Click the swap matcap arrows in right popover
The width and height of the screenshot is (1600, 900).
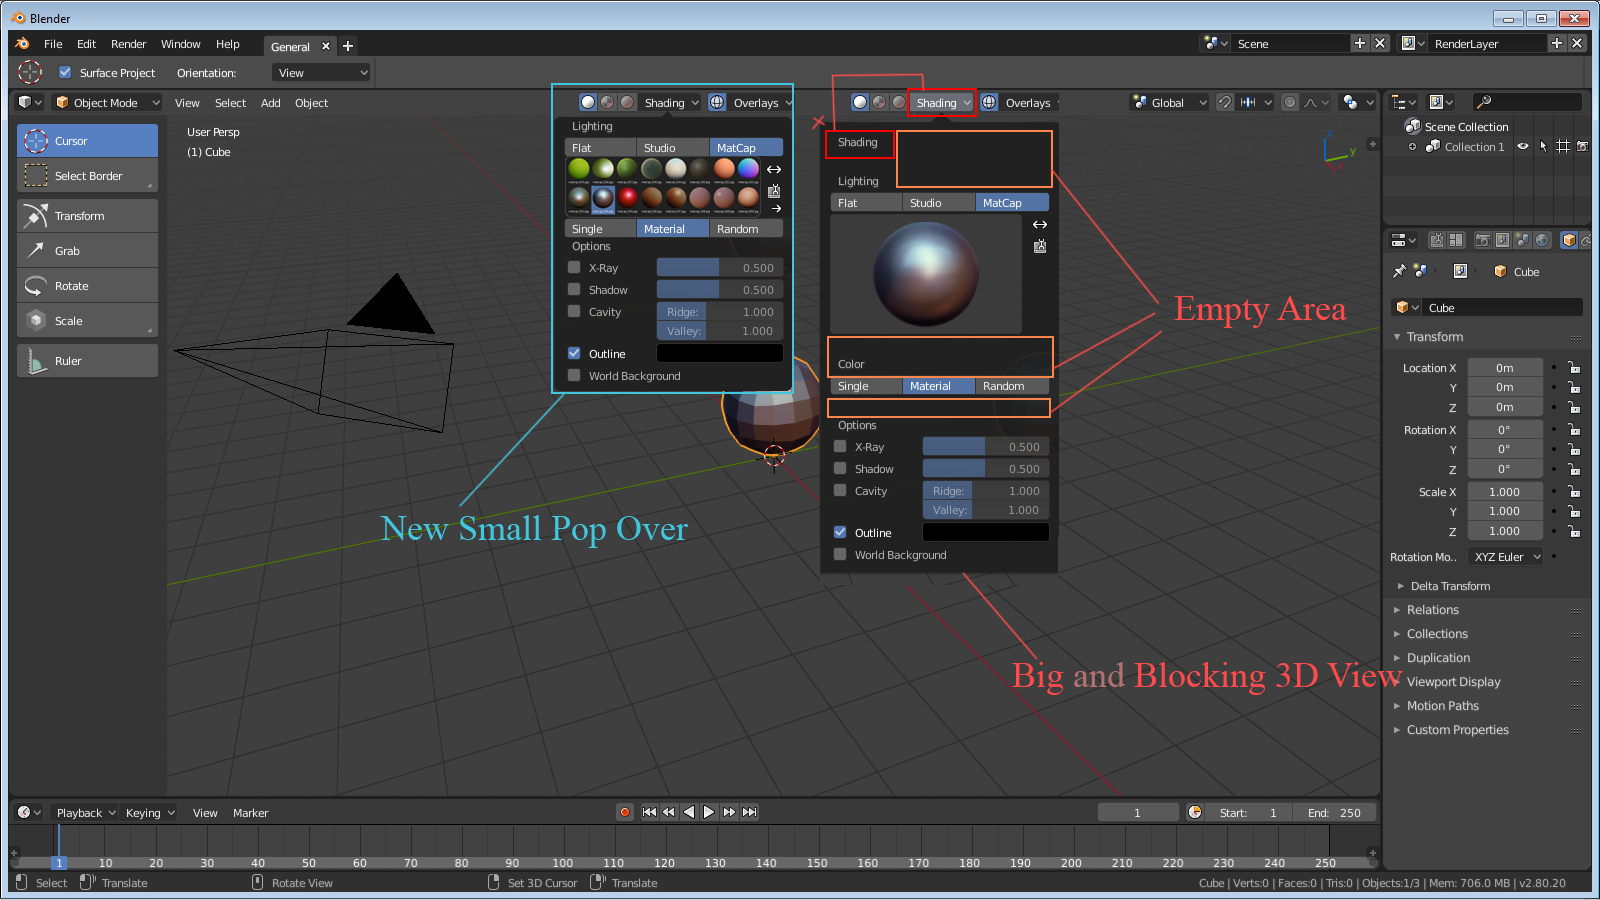click(1040, 224)
